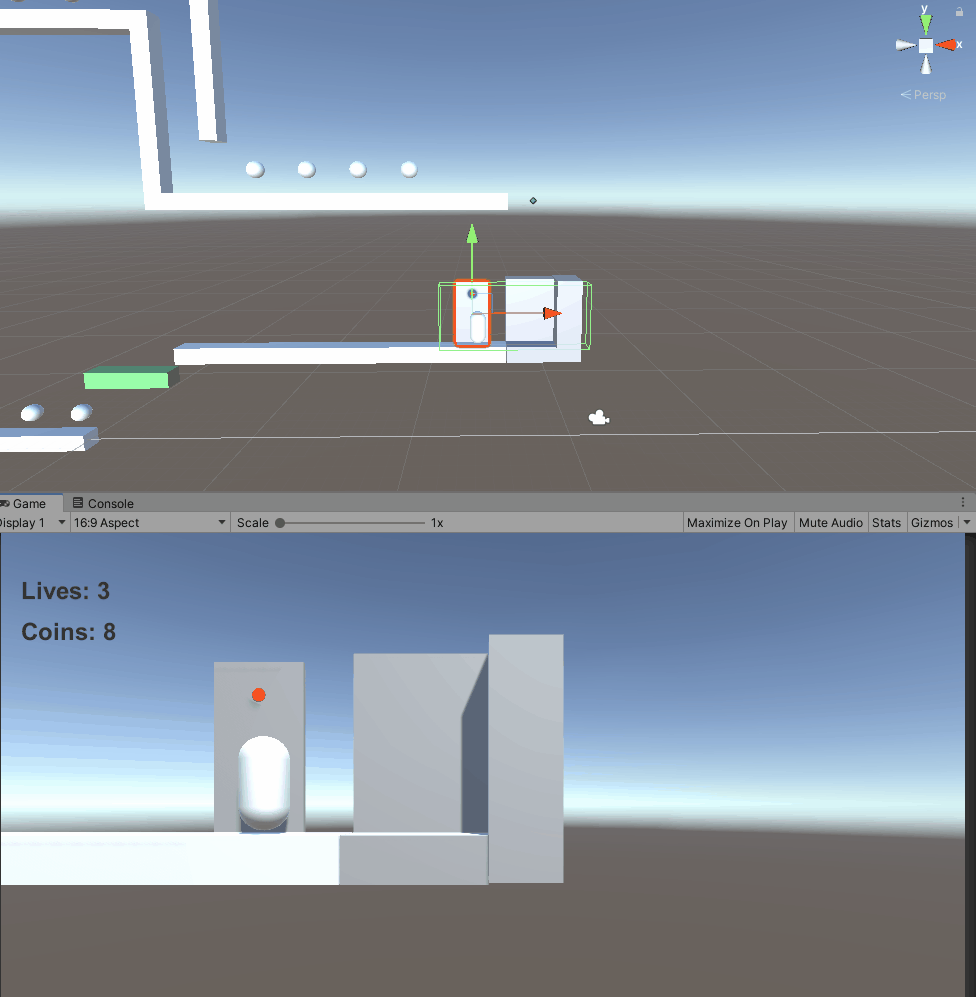Click the center cube of the scene orientation gizmo
Screen dimensions: 976x997
tap(924, 44)
